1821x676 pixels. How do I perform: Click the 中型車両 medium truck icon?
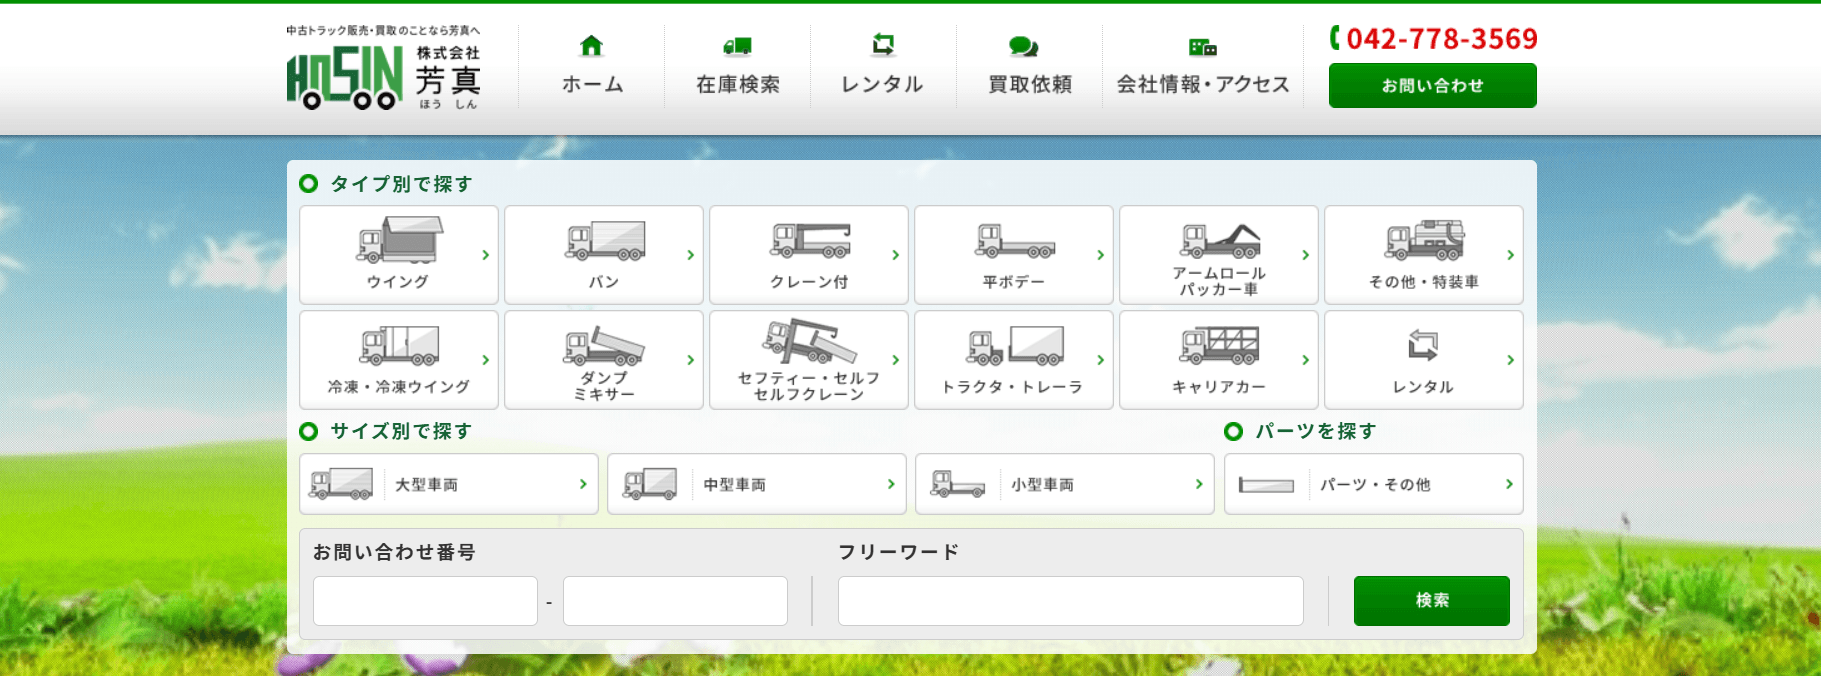650,484
